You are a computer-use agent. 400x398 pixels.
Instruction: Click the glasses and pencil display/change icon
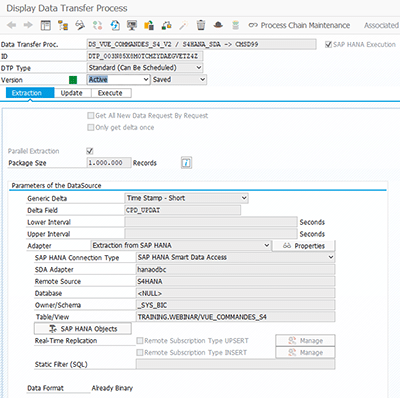pos(80,25)
